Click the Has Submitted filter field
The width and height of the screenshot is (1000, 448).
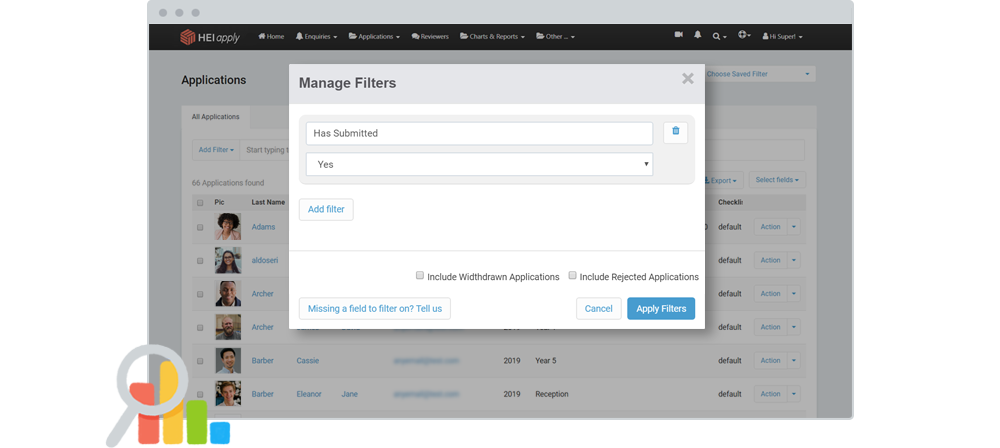479,133
